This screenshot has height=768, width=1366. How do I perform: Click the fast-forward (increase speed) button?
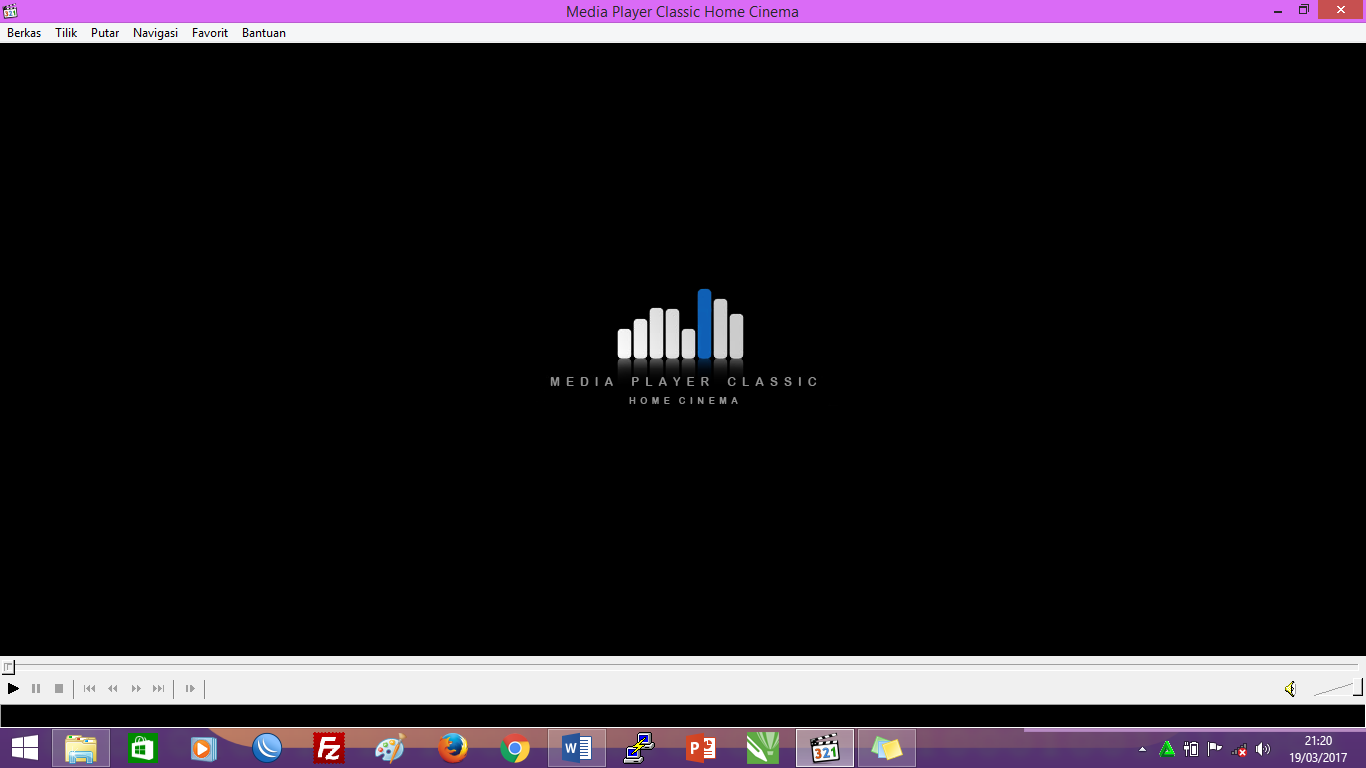pos(136,689)
